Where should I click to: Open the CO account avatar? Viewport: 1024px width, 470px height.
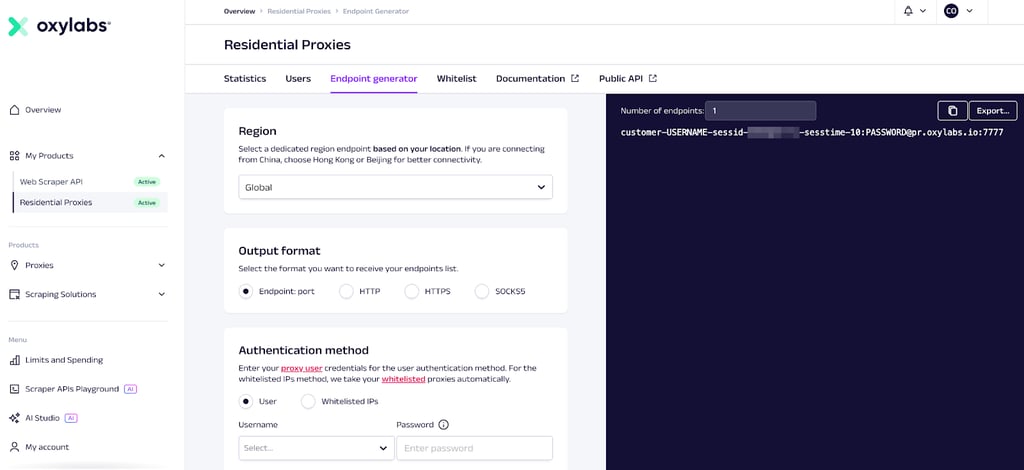[x=951, y=11]
